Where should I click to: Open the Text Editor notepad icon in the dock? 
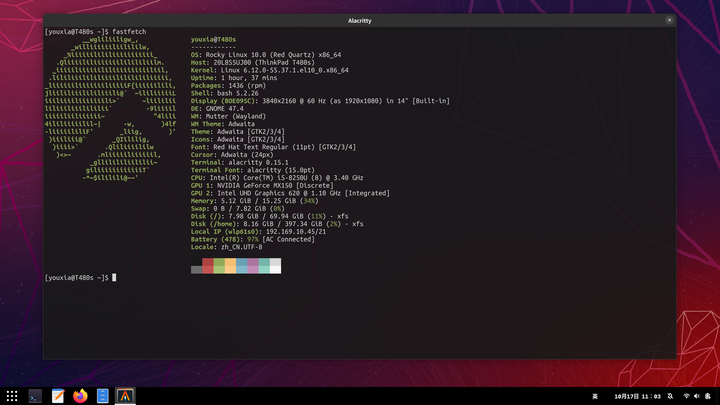(58, 396)
